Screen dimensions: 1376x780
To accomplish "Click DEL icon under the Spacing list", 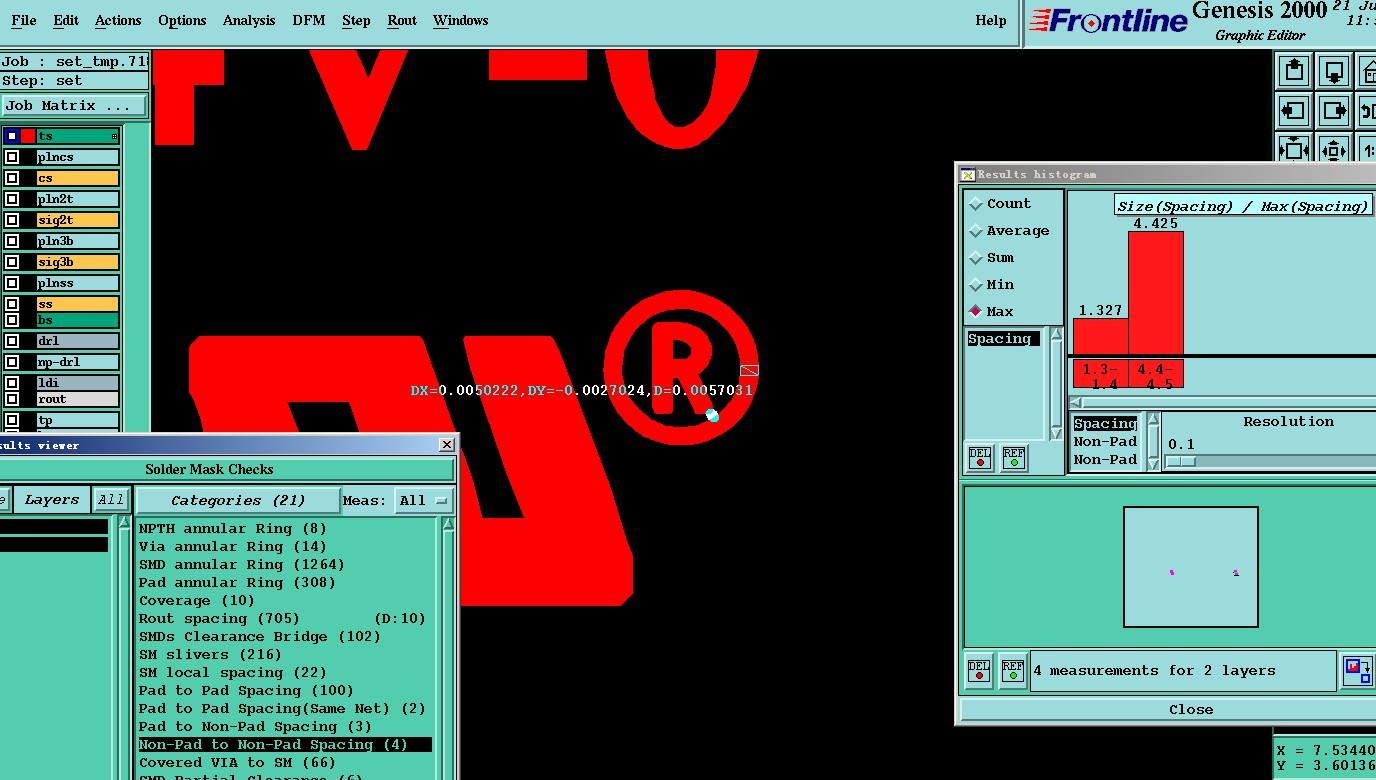I will pyautogui.click(x=980, y=458).
